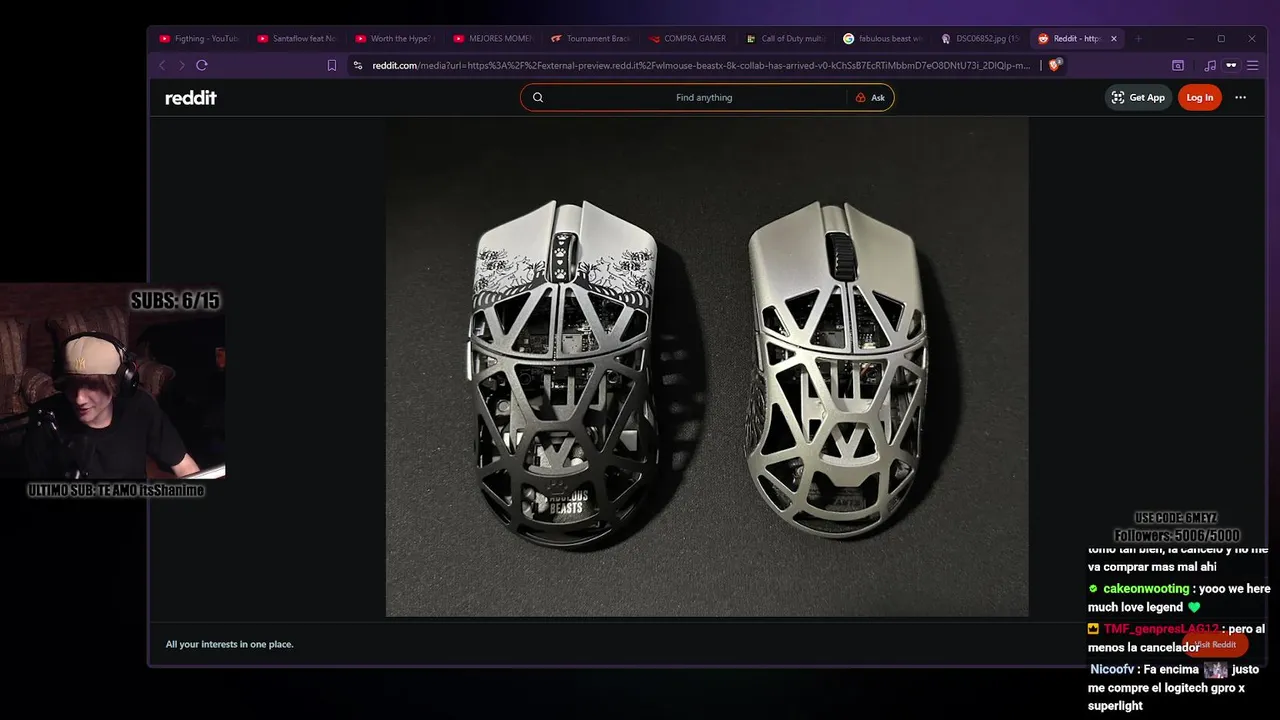Focus the Find anything search field

[x=704, y=97]
